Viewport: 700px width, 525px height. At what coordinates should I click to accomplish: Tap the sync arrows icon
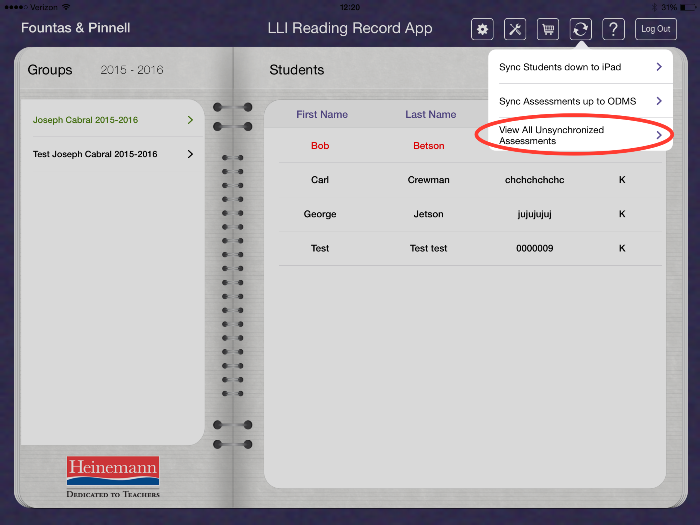pos(581,29)
